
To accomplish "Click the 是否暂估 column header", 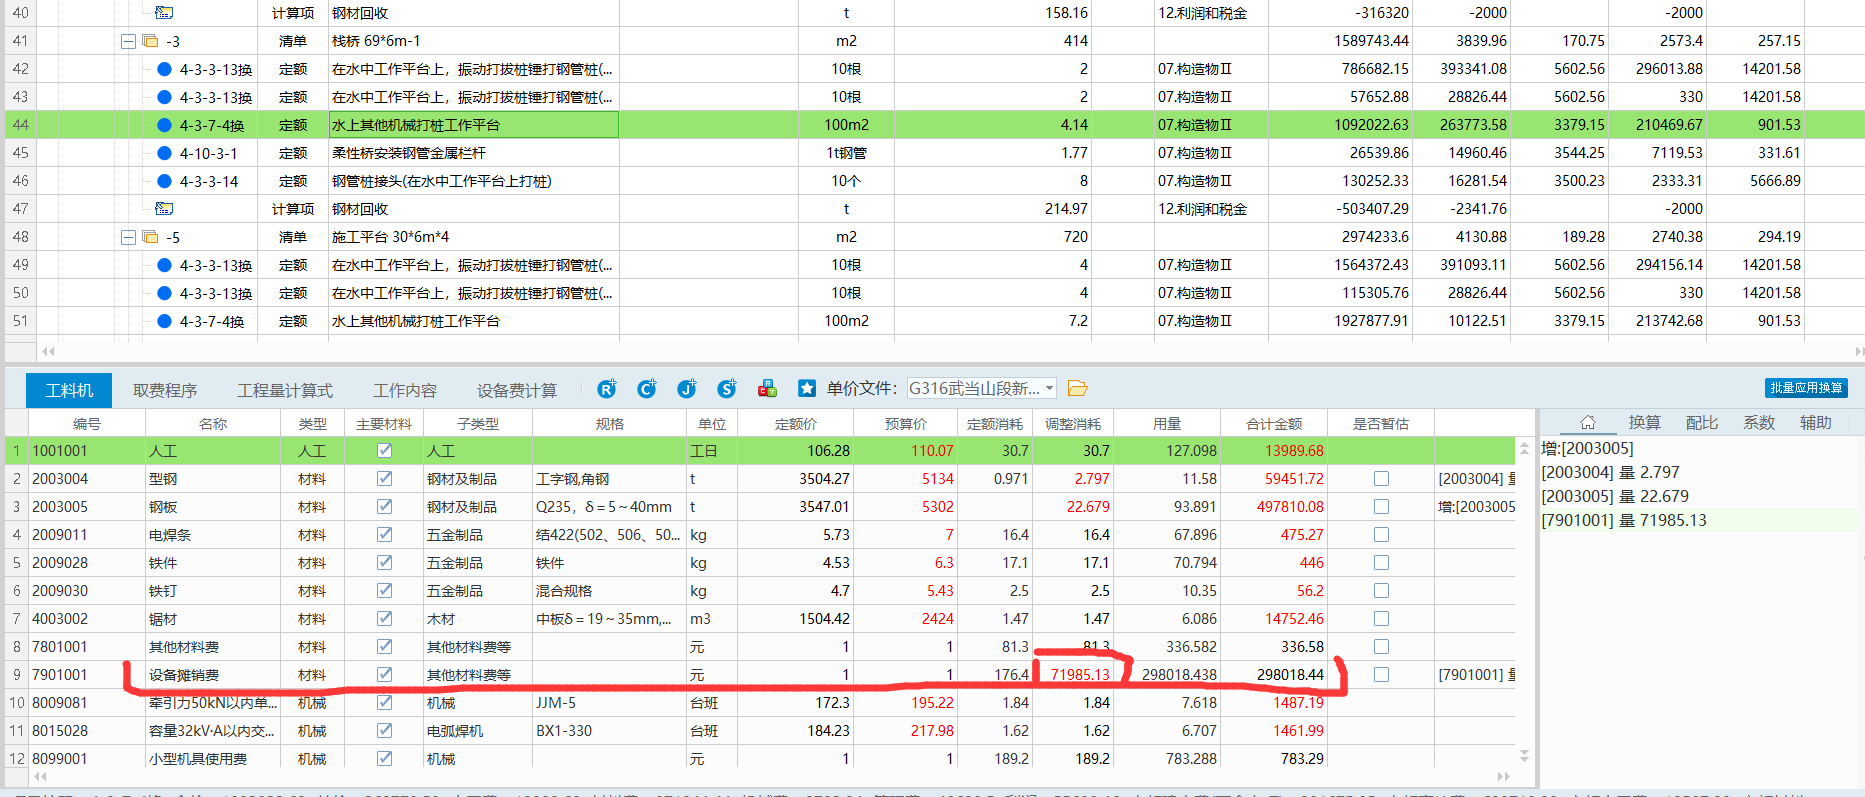I will pyautogui.click(x=1381, y=424).
